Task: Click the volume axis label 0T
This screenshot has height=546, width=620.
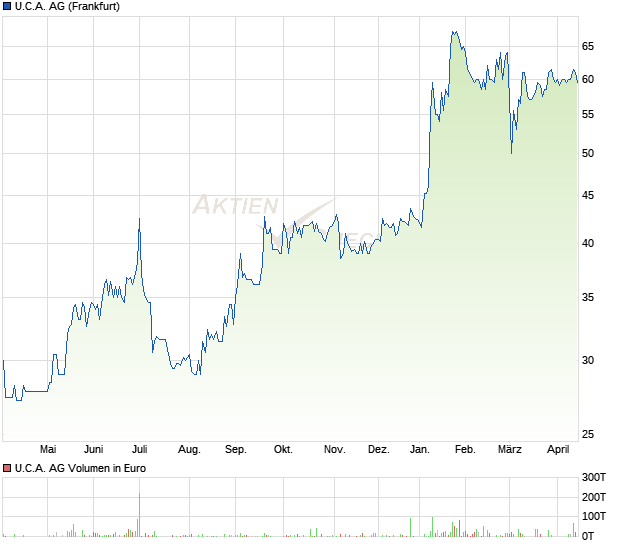Action: tap(588, 537)
